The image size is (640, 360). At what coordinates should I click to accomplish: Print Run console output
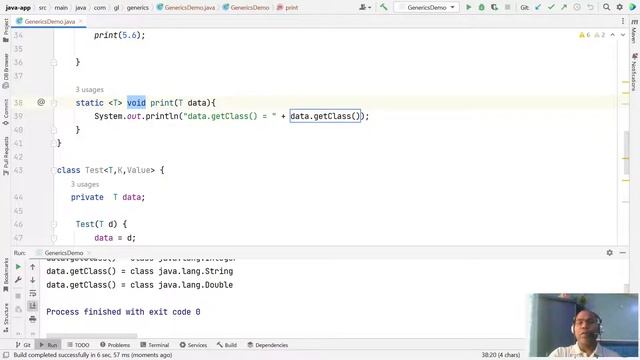[x=33, y=319]
